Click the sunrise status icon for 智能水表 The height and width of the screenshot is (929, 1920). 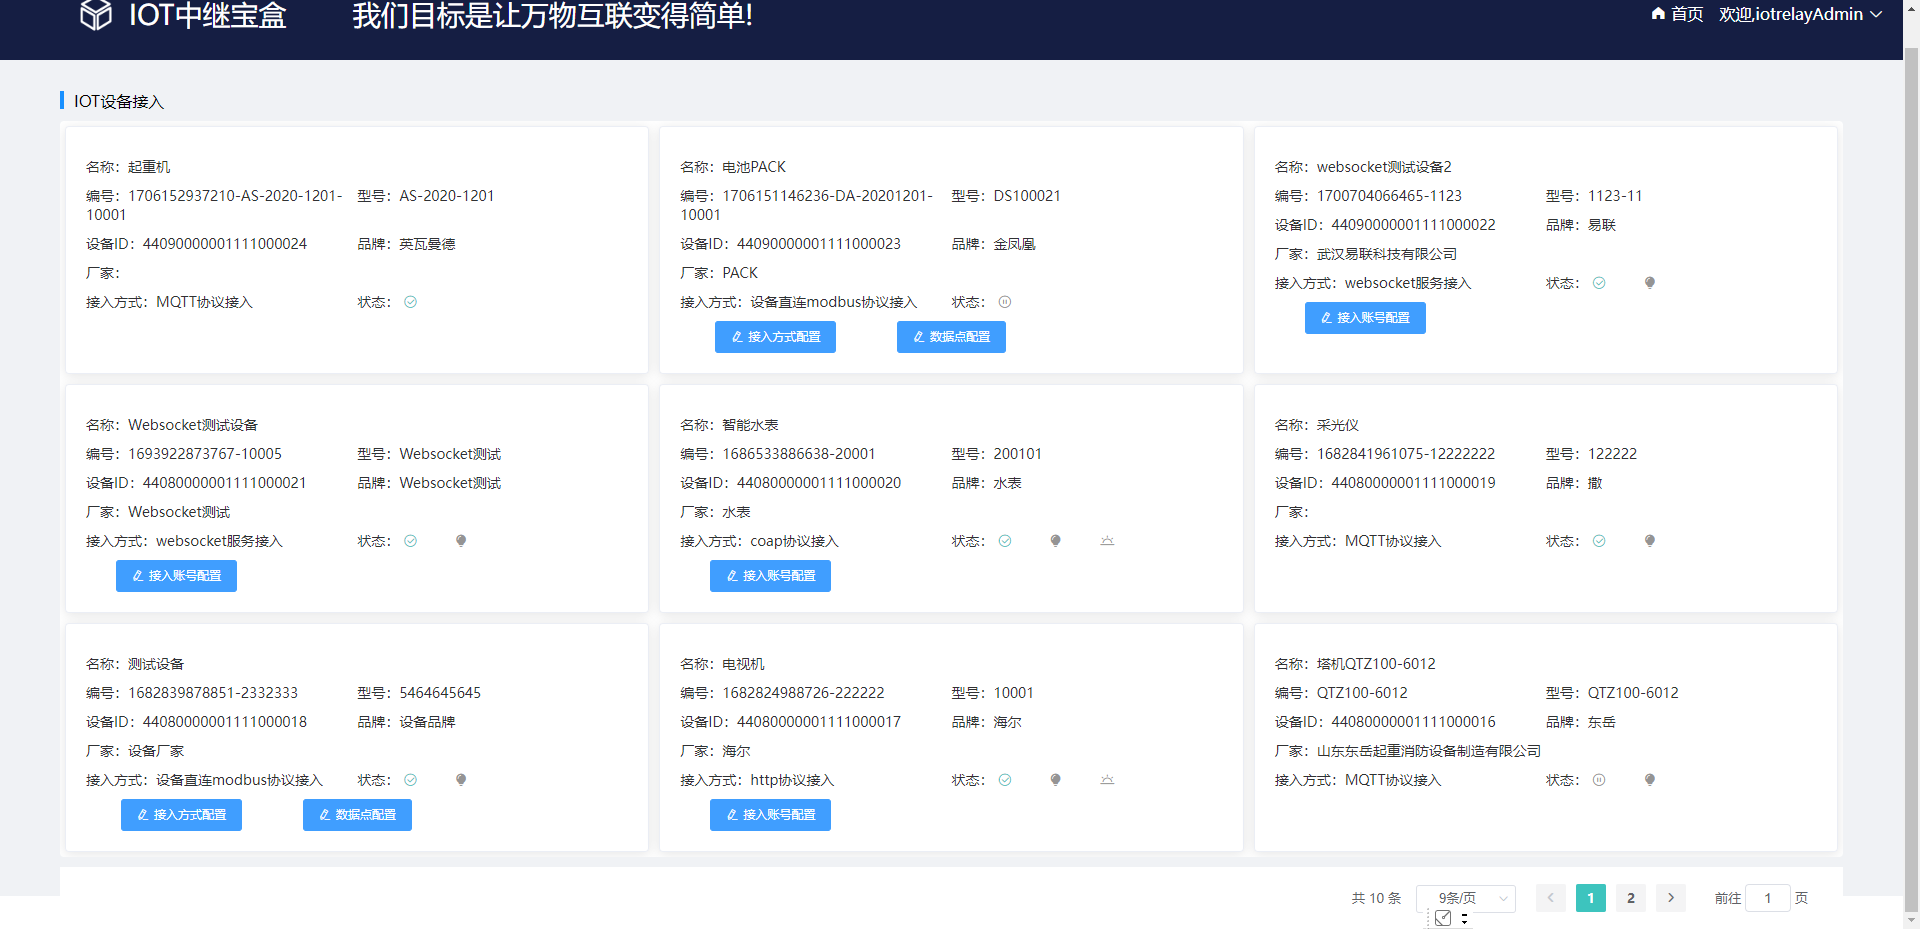pos(1106,540)
